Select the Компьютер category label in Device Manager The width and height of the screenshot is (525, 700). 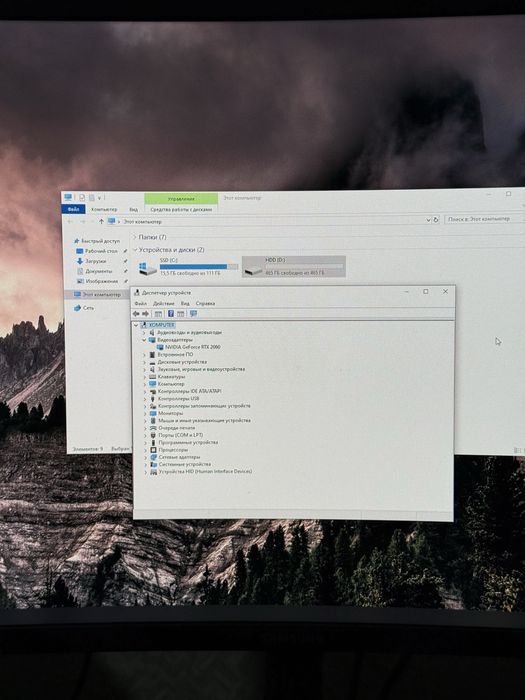171,384
